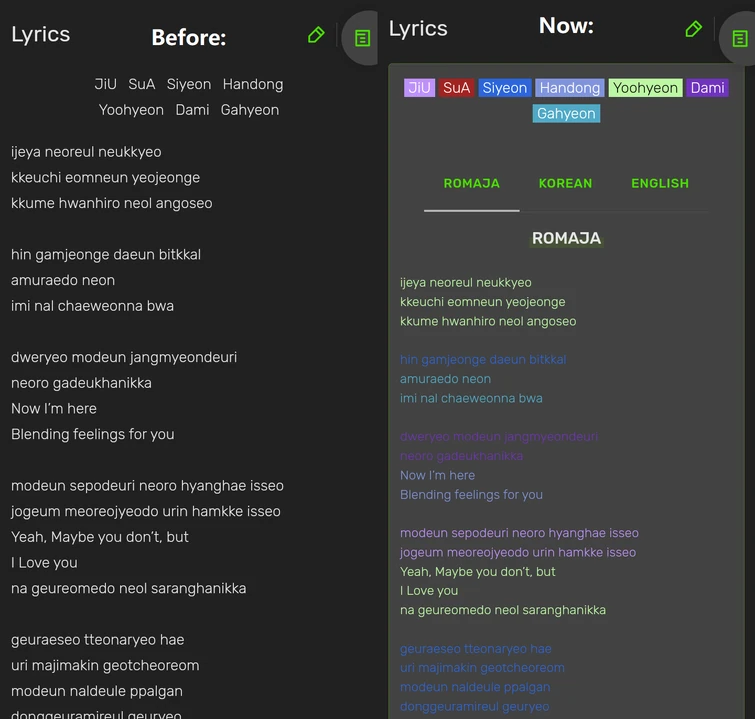Click the colored lyric line "Now I'm here"
This screenshot has height=719, width=755.
coord(437,475)
